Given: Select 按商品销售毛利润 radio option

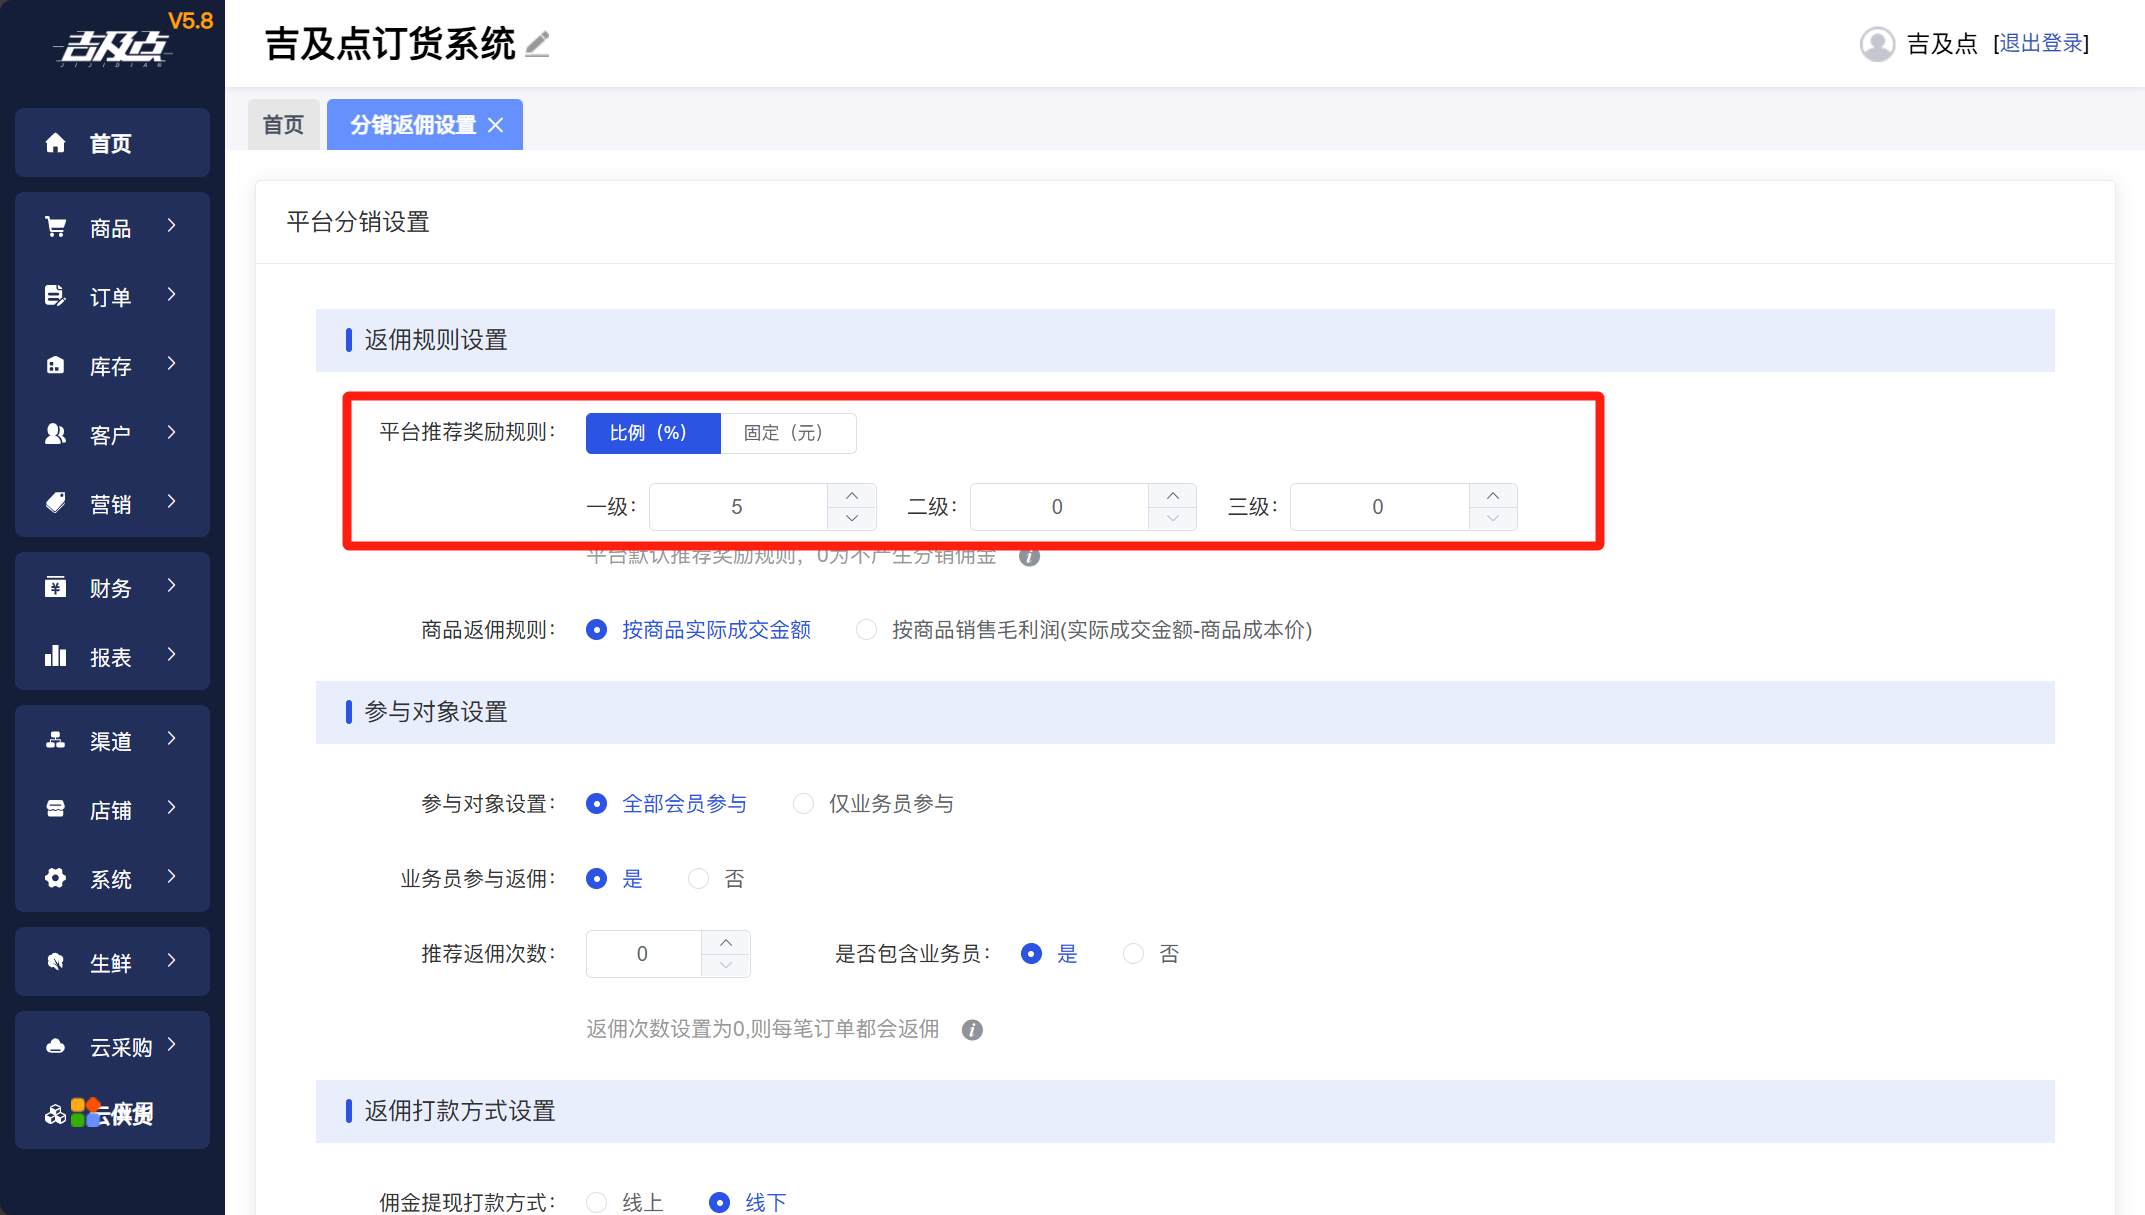Looking at the screenshot, I should [x=867, y=630].
